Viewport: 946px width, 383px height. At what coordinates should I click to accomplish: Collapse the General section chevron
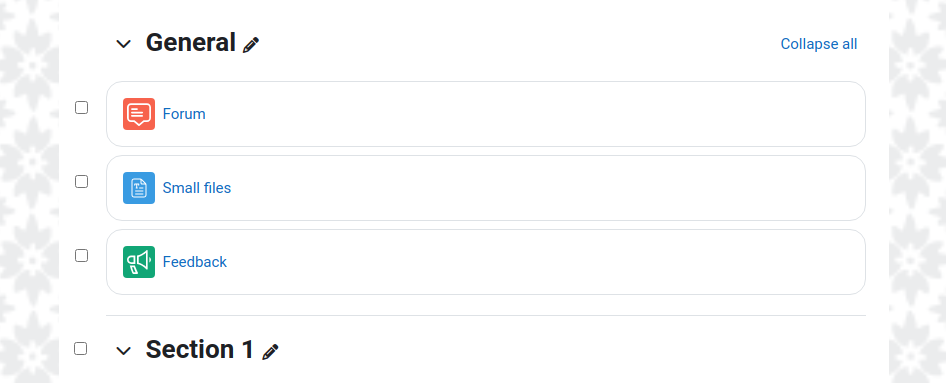click(x=124, y=43)
